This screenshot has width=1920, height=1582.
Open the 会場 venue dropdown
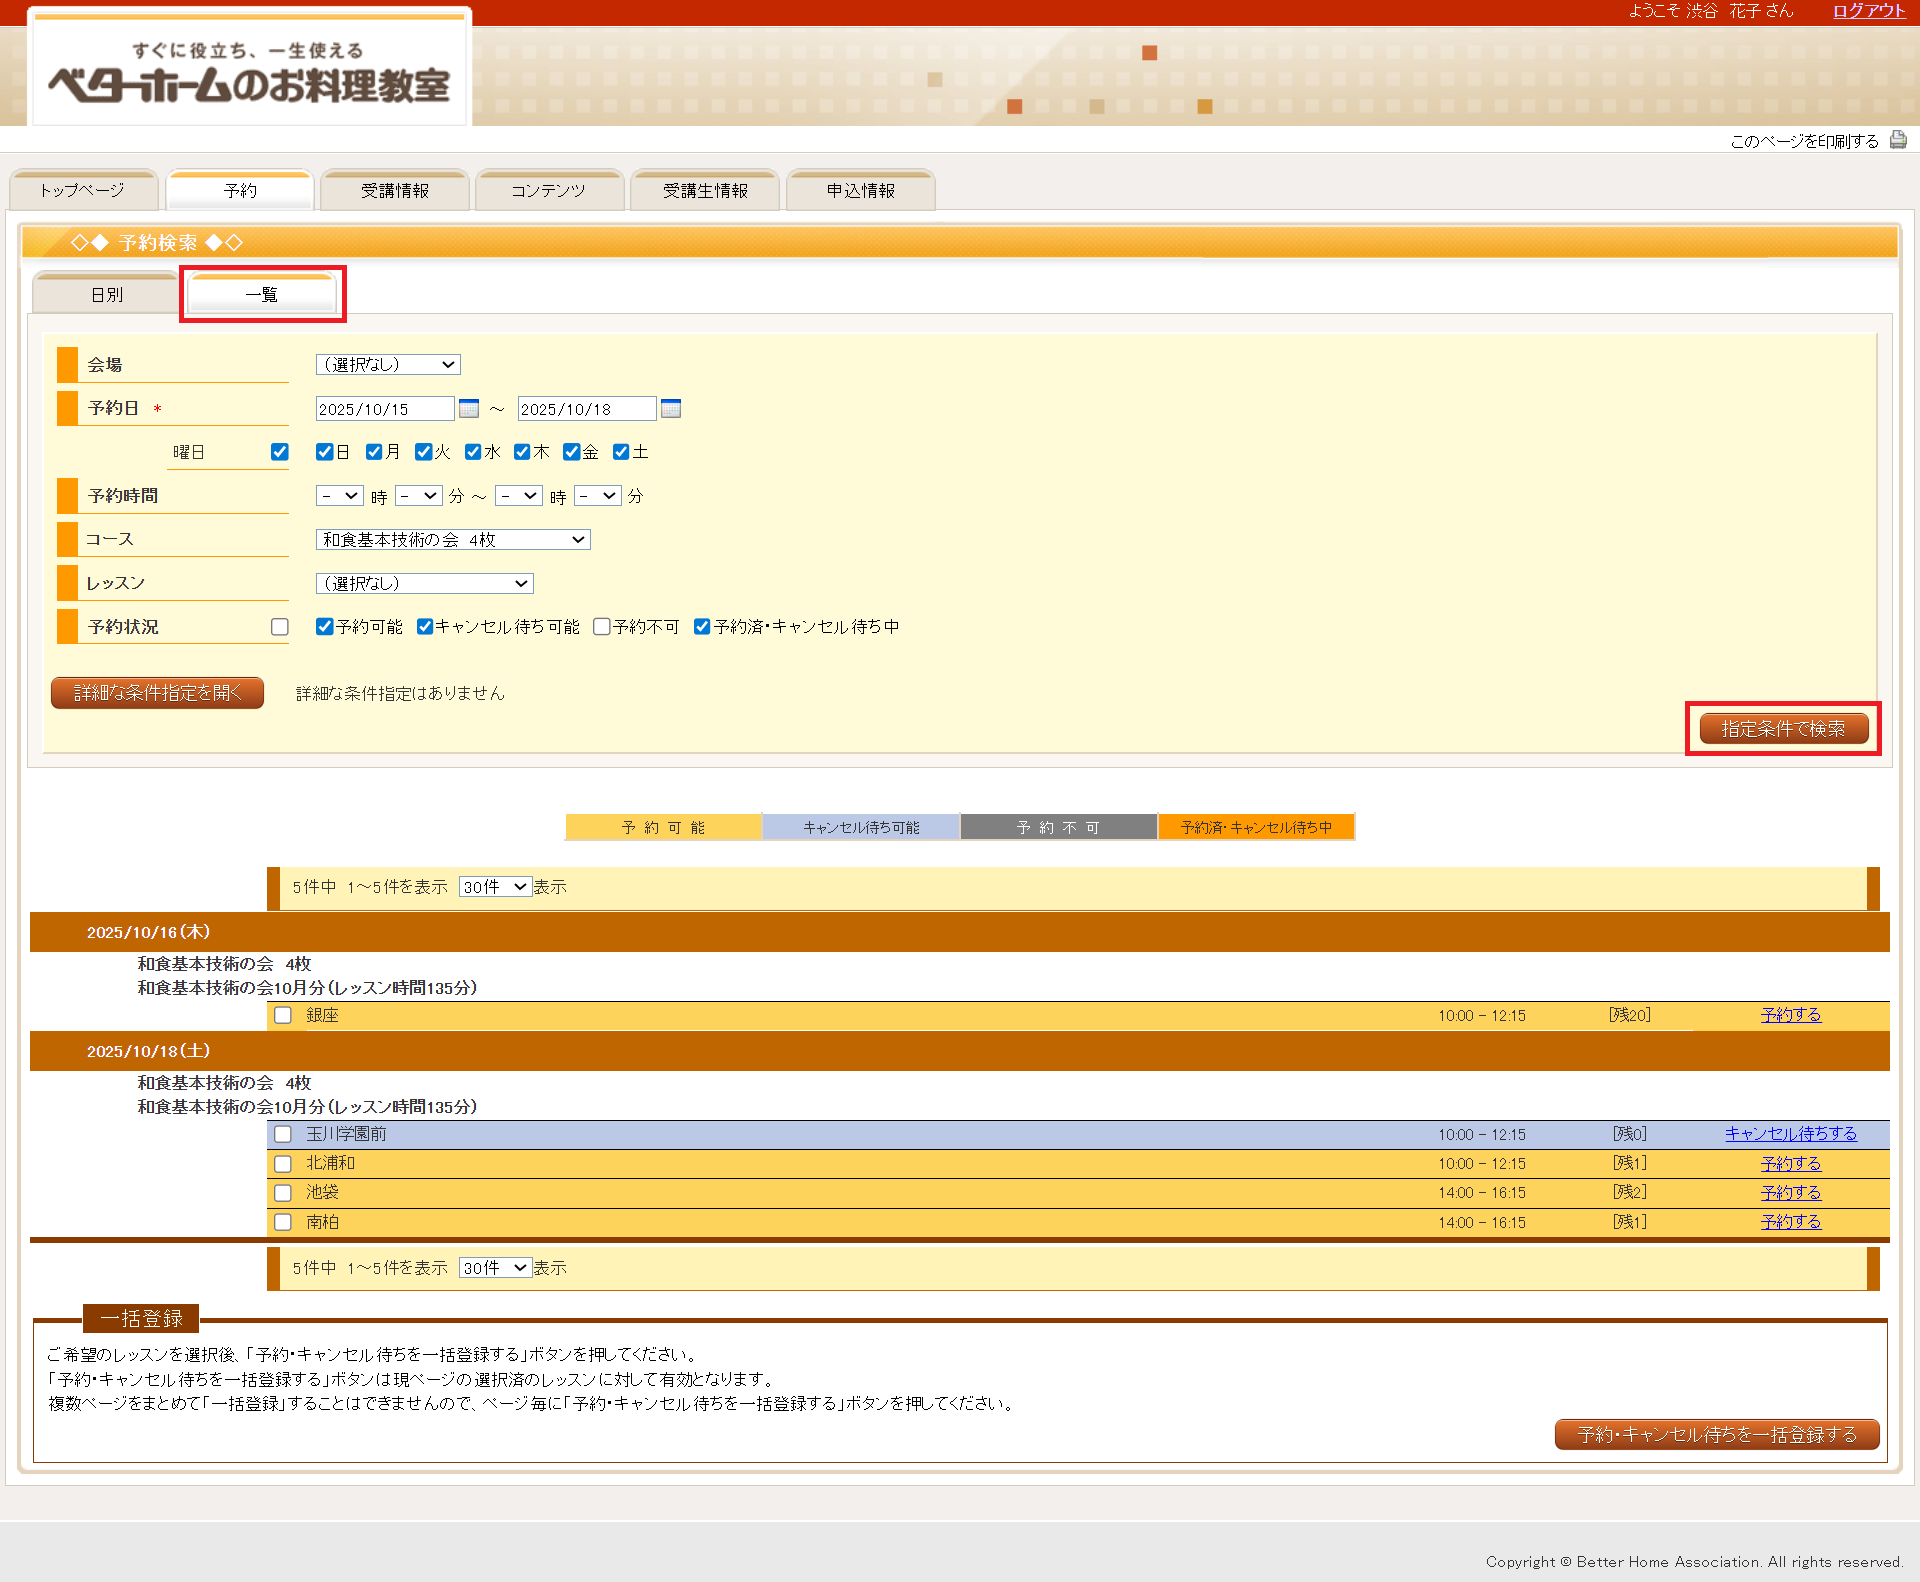pyautogui.click(x=388, y=365)
